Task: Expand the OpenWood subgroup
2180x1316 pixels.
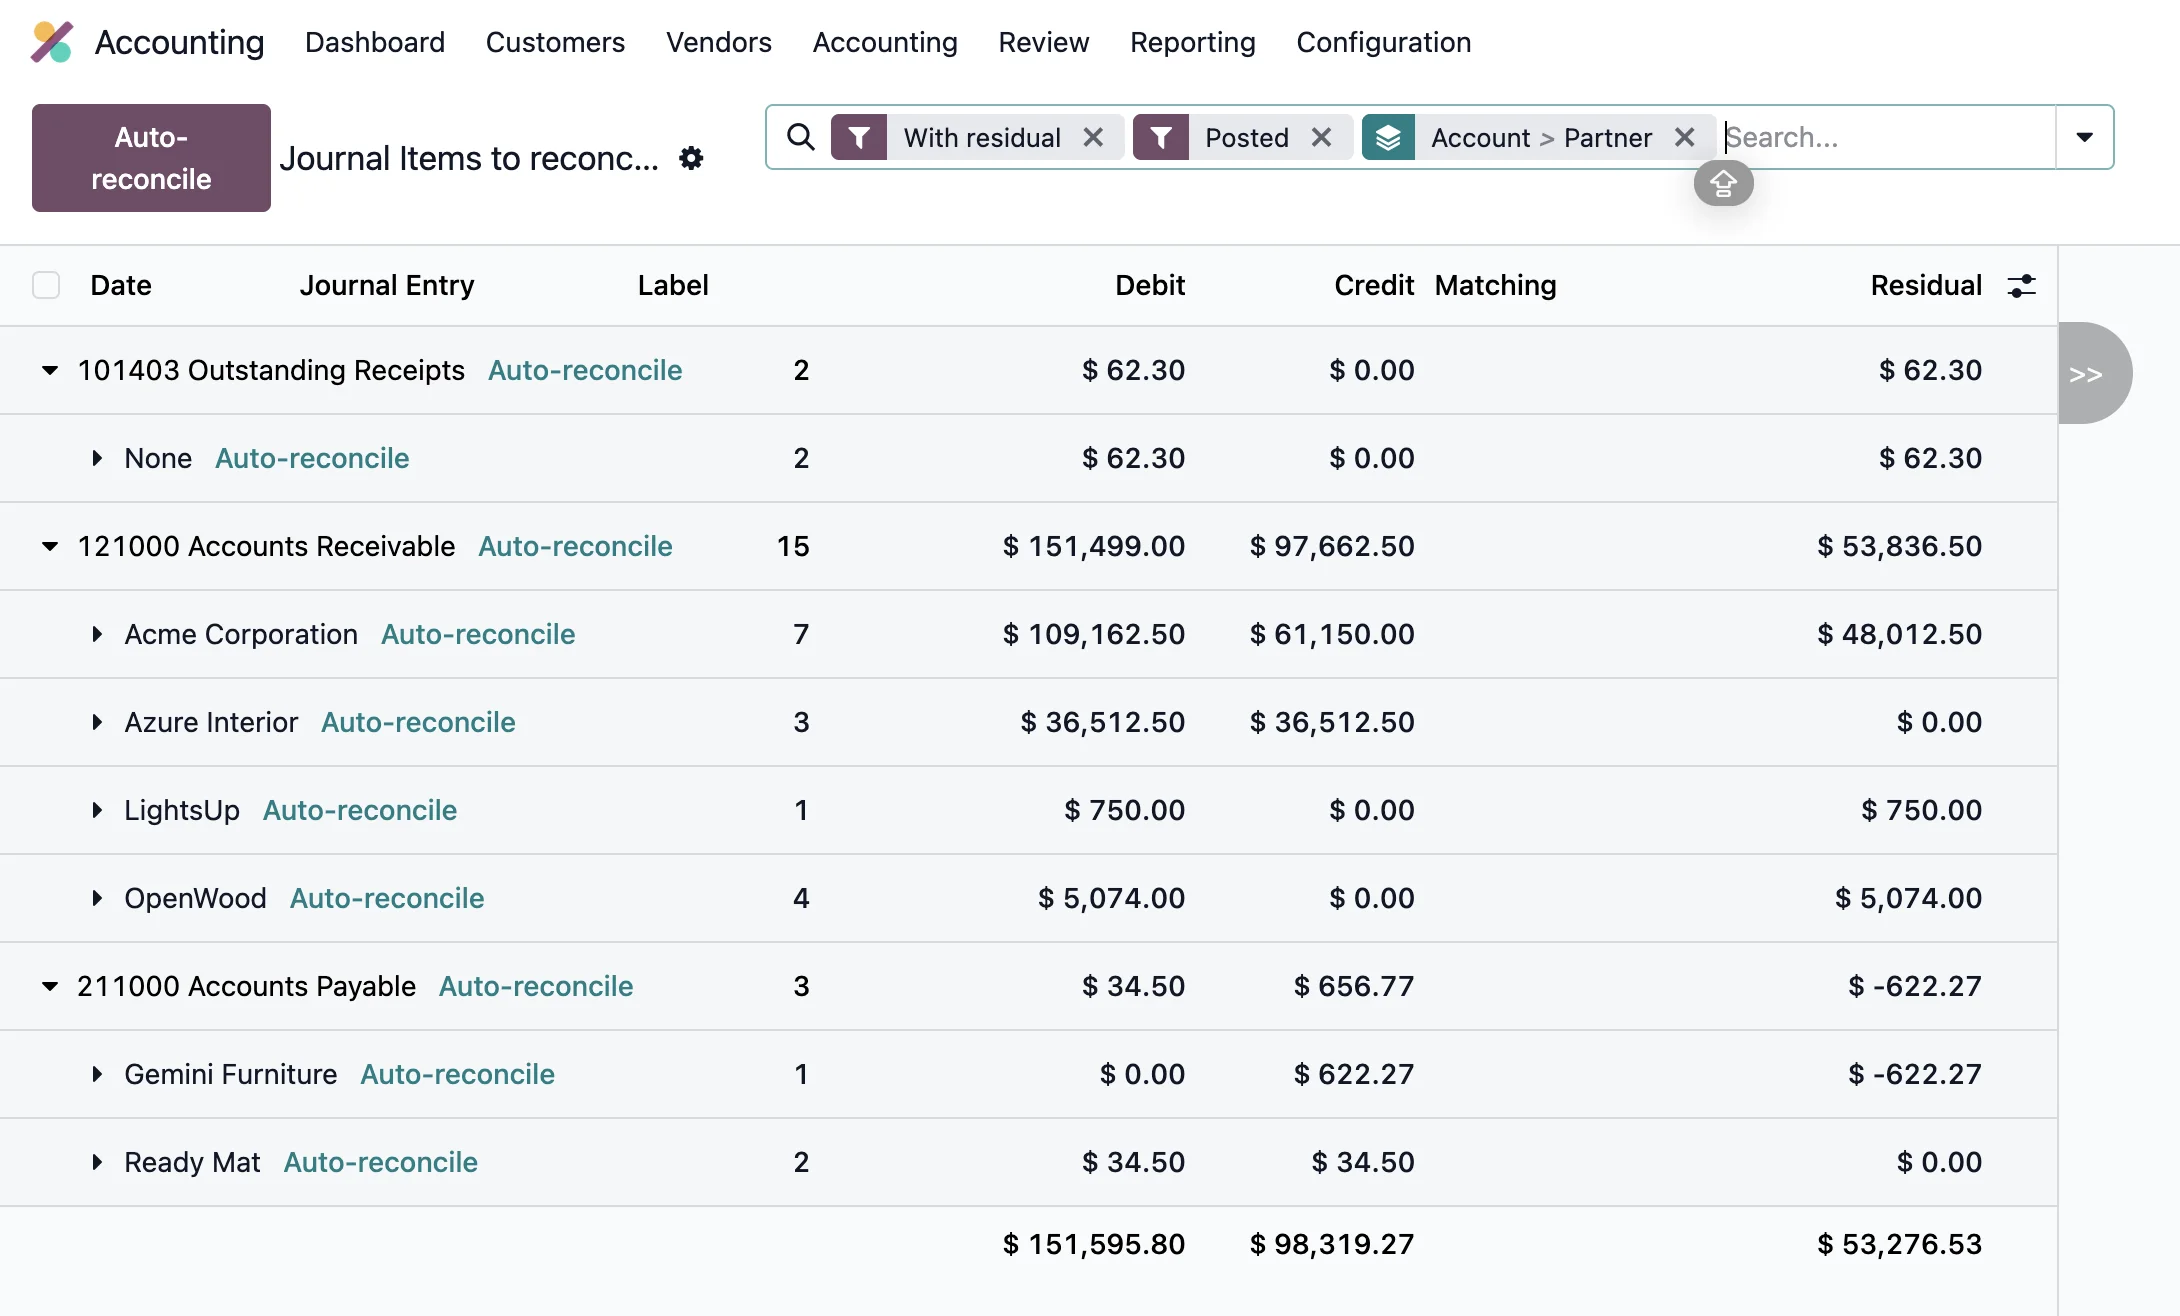Action: 97,898
